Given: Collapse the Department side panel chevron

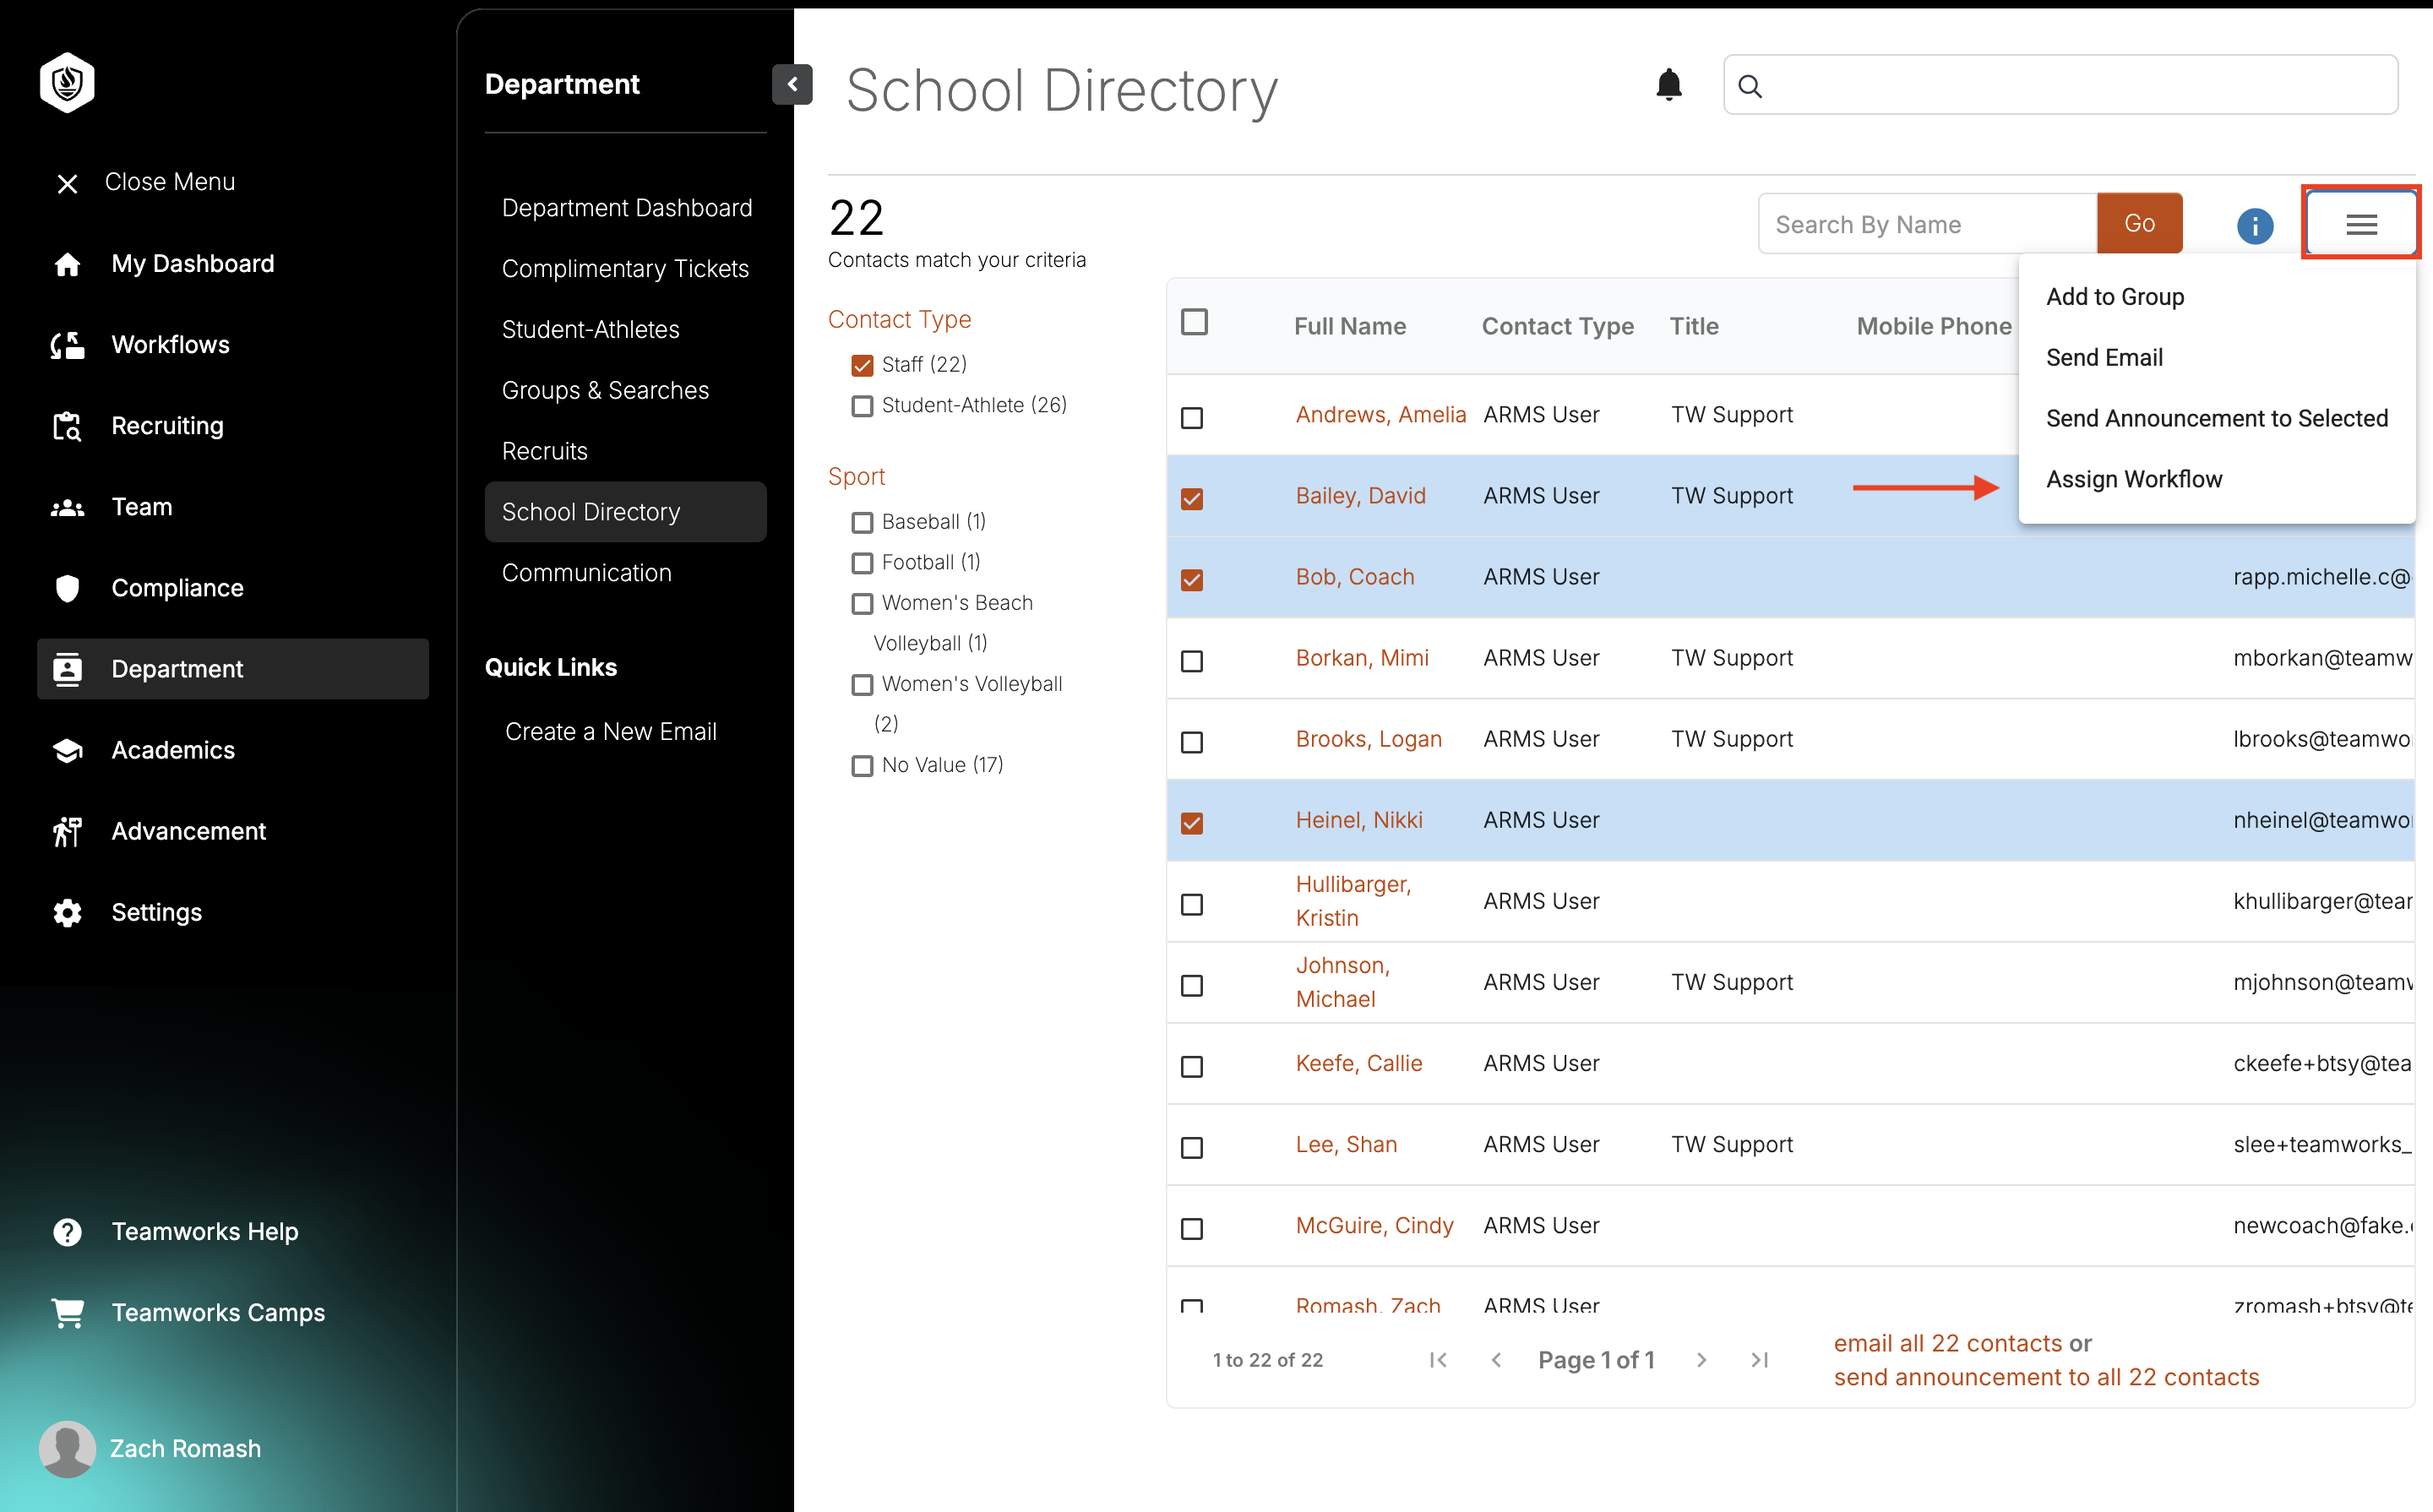Looking at the screenshot, I should [792, 84].
